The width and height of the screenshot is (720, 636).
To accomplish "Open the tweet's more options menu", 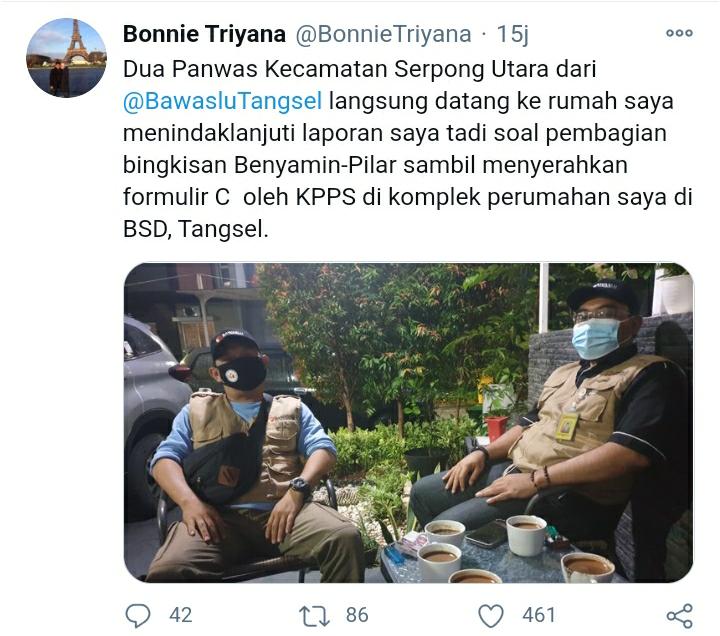I will [679, 33].
